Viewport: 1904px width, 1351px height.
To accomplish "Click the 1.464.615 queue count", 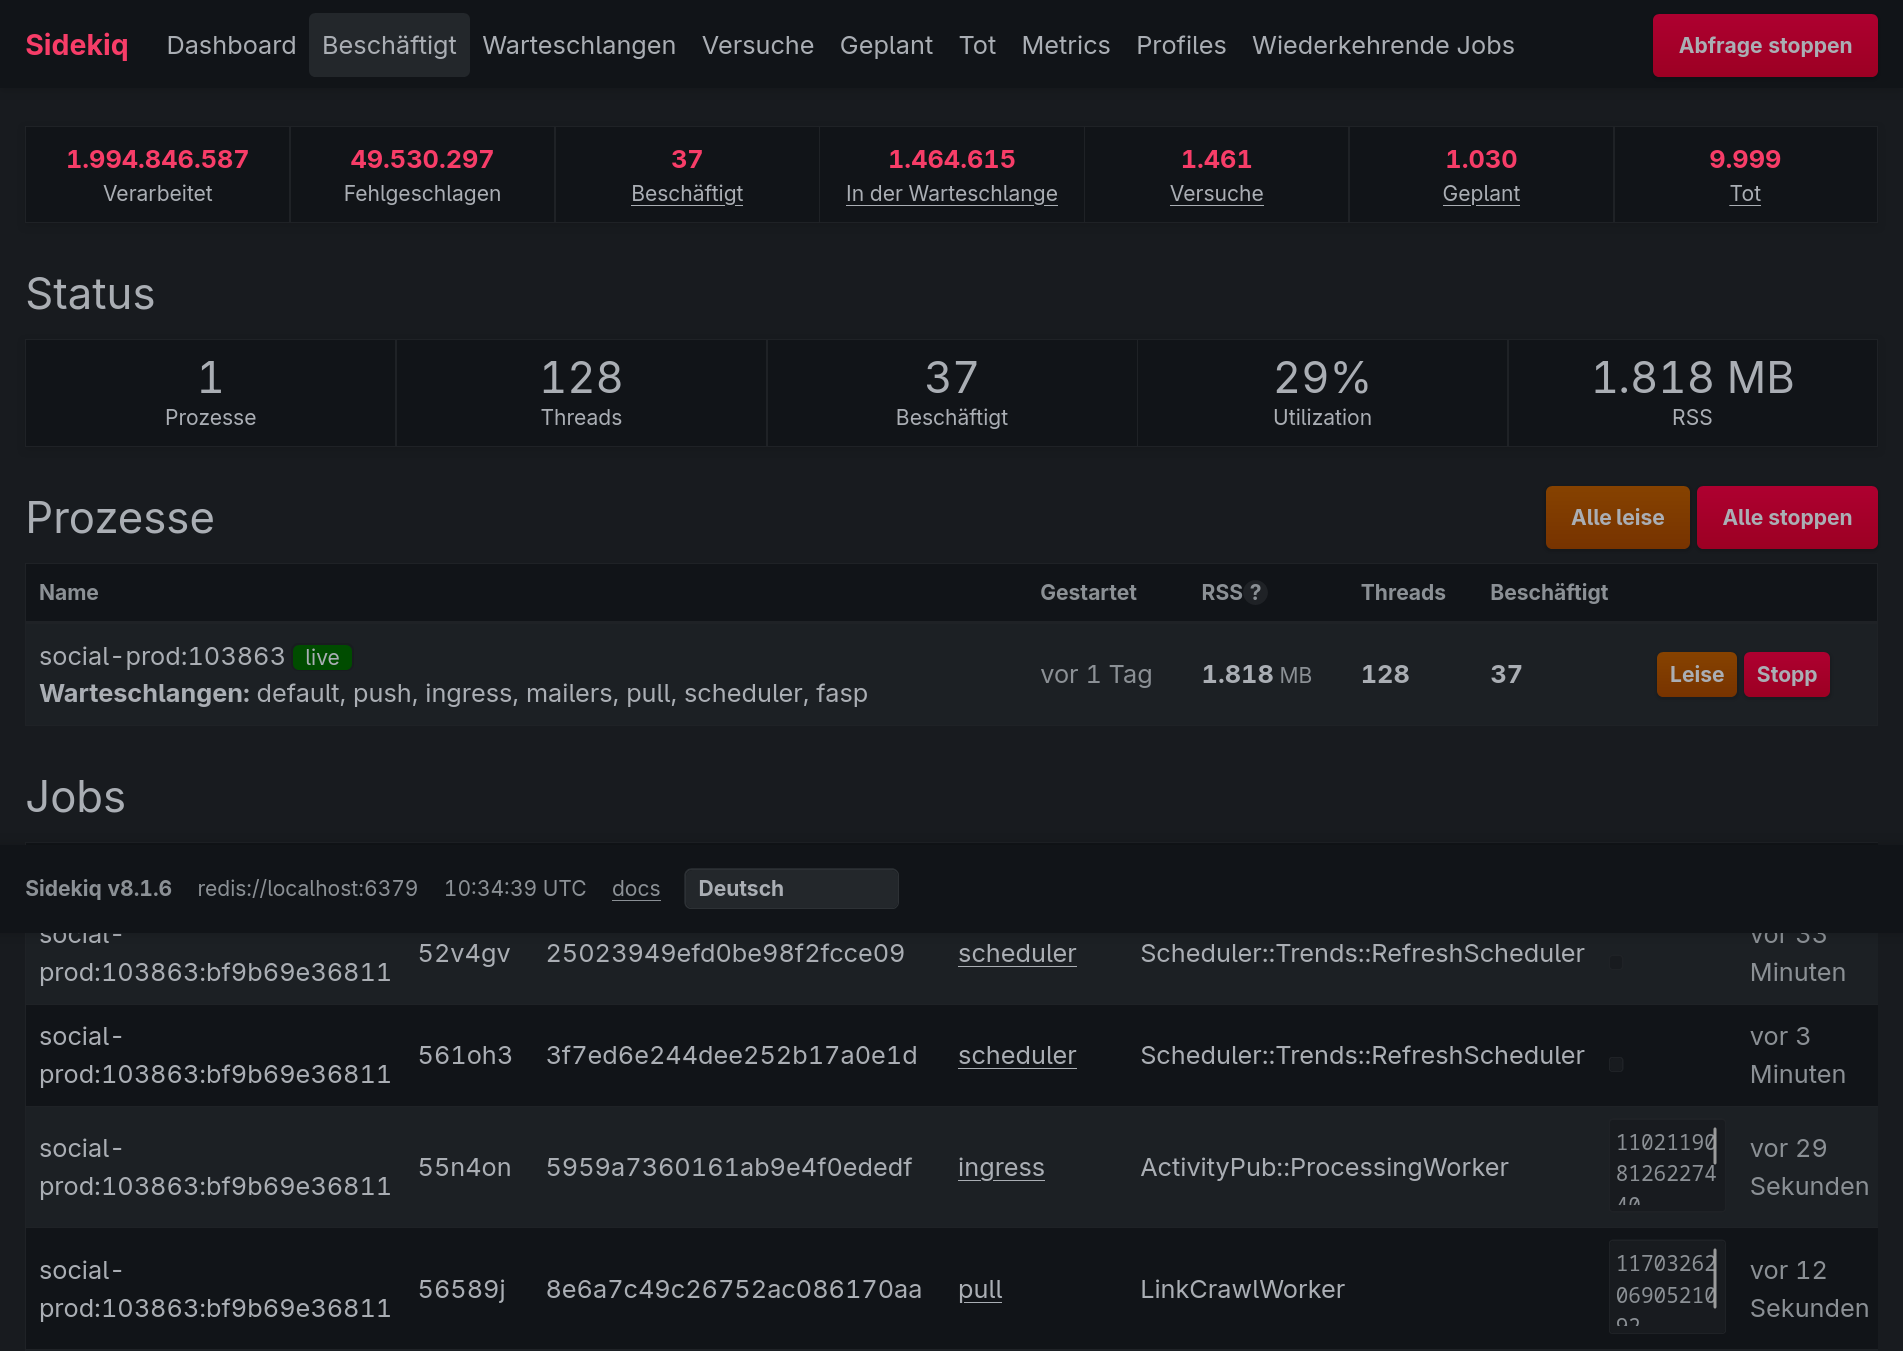I will (952, 159).
